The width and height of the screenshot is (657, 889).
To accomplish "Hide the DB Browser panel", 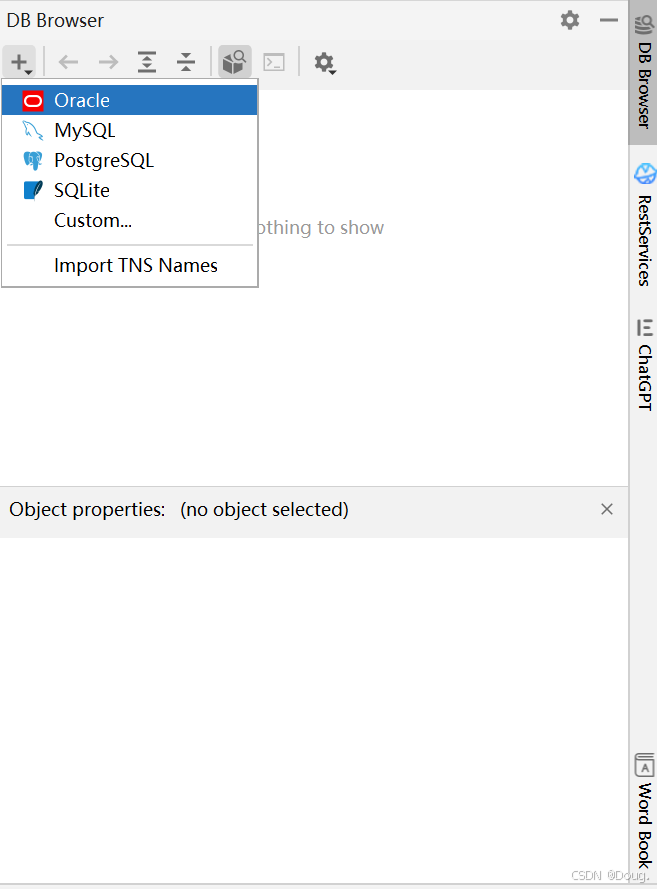I will tap(609, 20).
